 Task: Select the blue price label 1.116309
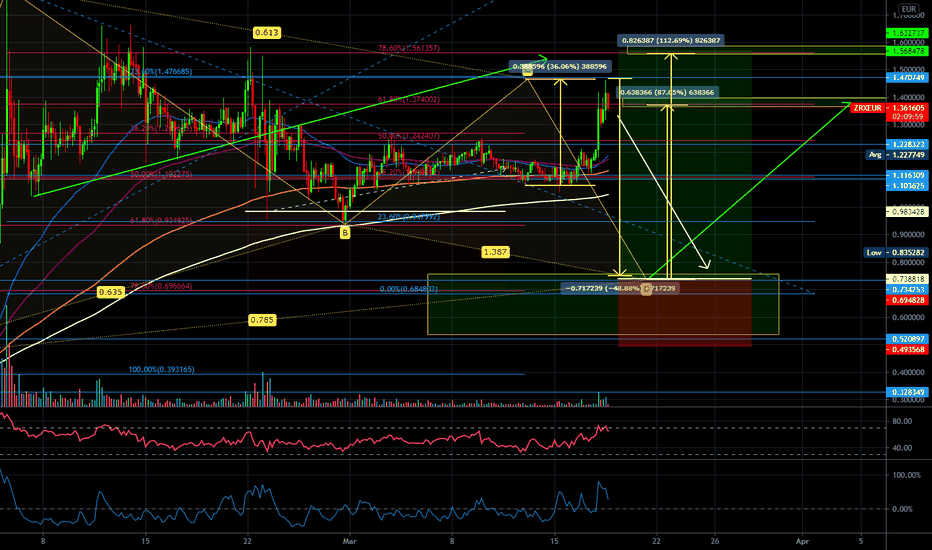coord(908,175)
